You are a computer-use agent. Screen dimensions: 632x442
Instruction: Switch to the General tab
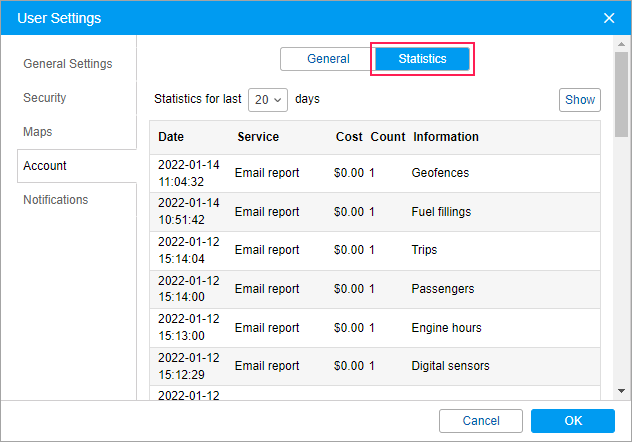click(x=328, y=59)
